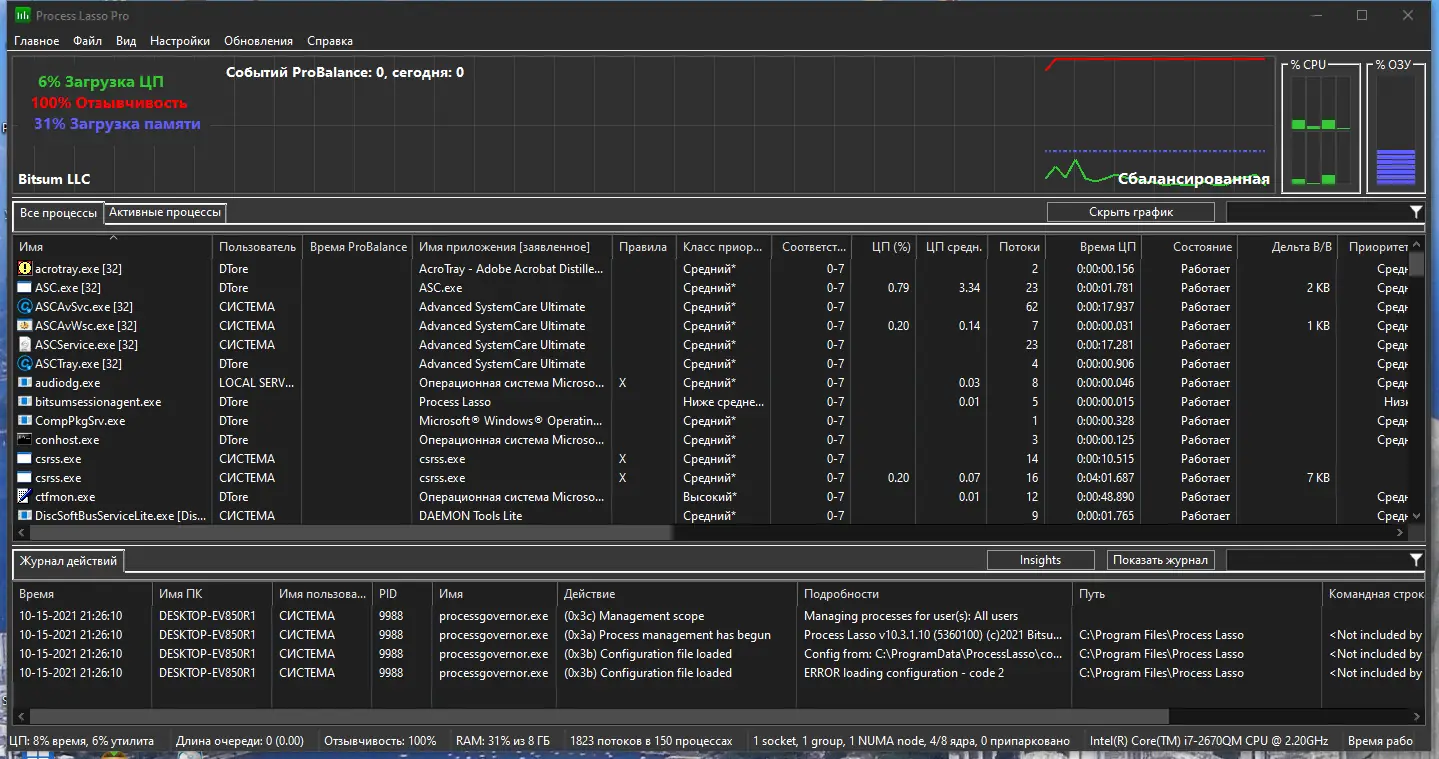Click the ASCService.exe process icon

(x=25, y=345)
